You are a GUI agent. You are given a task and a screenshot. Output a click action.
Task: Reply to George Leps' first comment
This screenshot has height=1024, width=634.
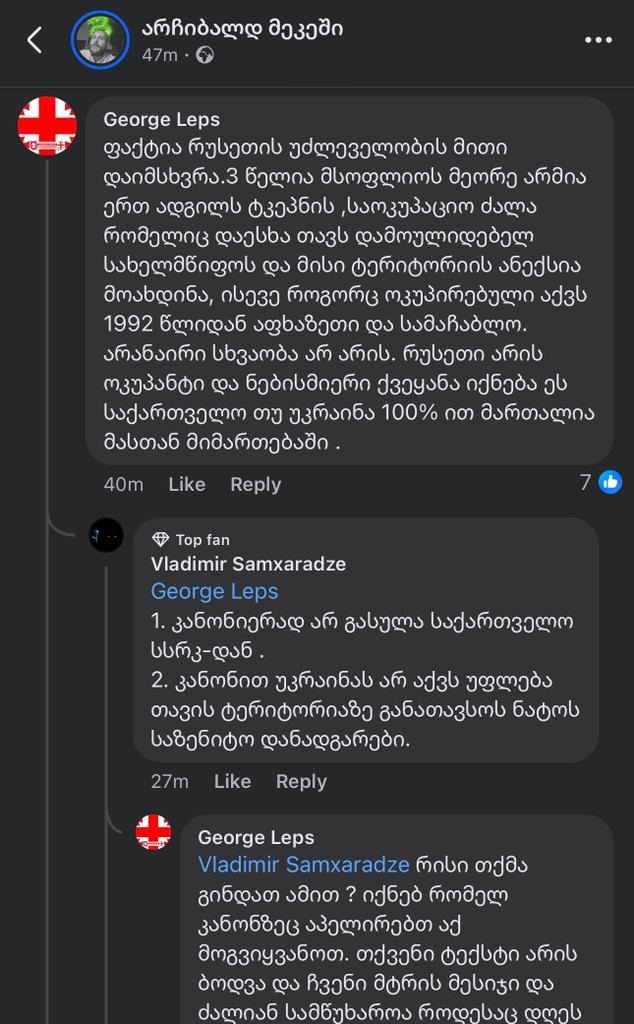255,484
